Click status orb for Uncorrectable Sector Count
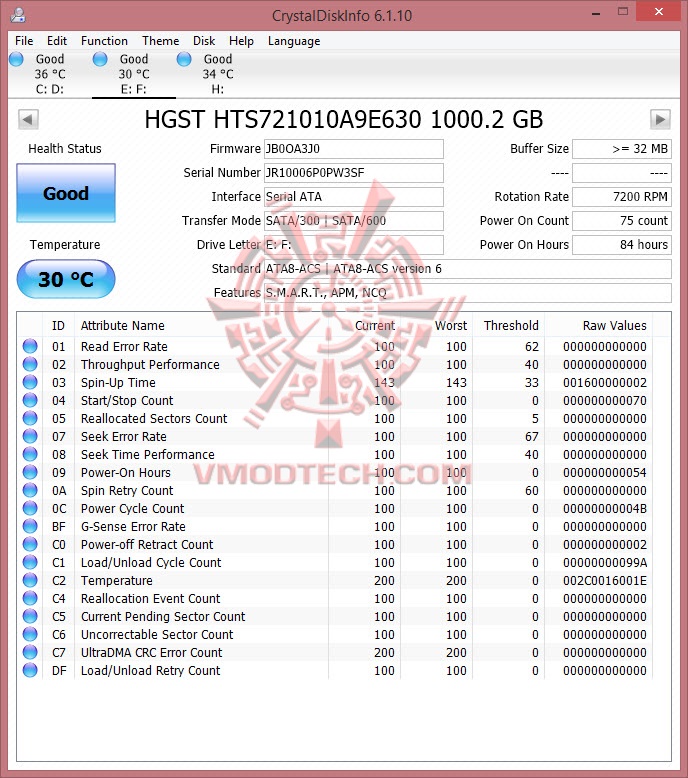This screenshot has width=688, height=778. pos(30,634)
